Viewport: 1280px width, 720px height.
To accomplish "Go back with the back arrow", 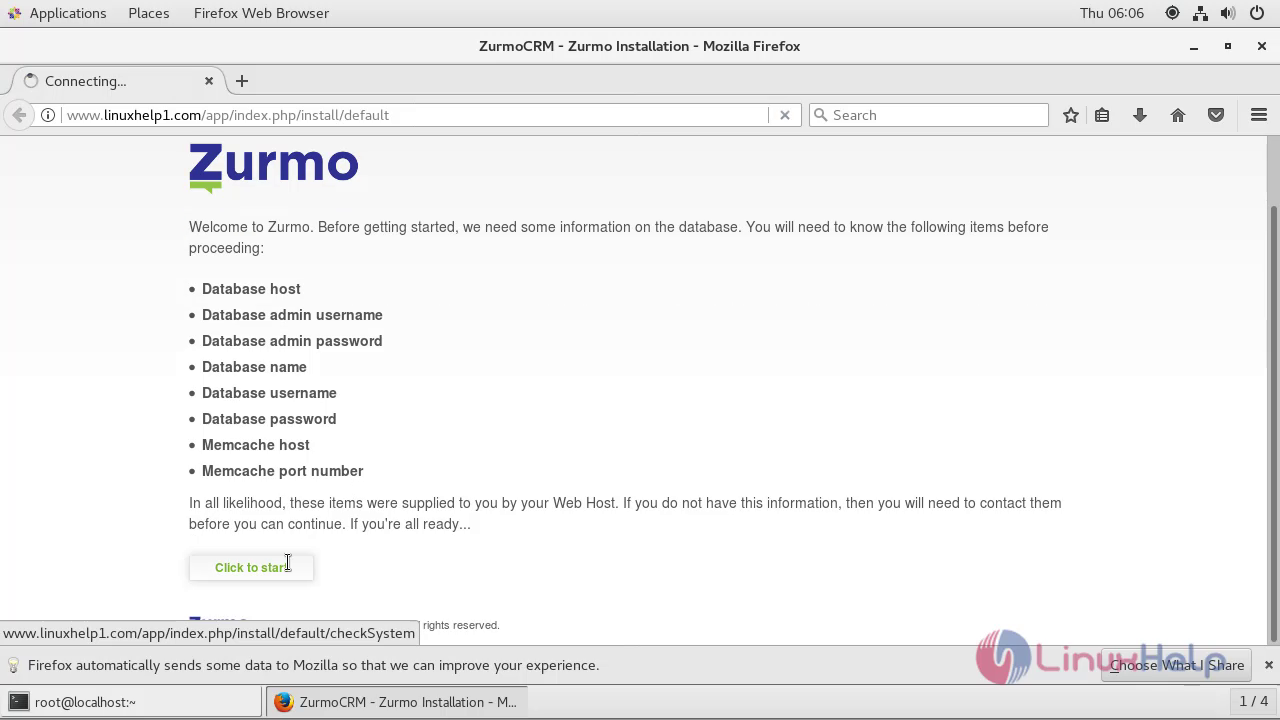I will (18, 115).
